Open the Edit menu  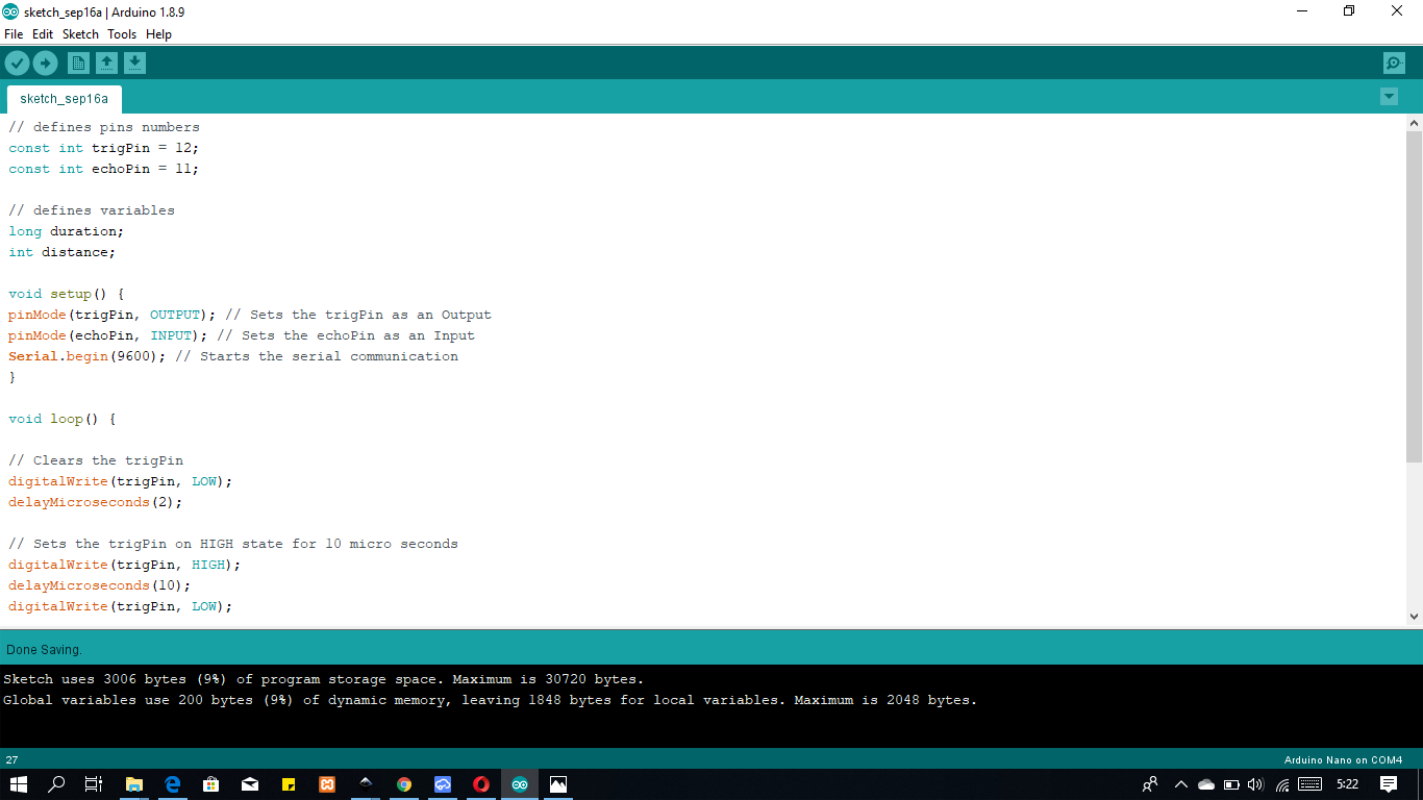tap(42, 34)
